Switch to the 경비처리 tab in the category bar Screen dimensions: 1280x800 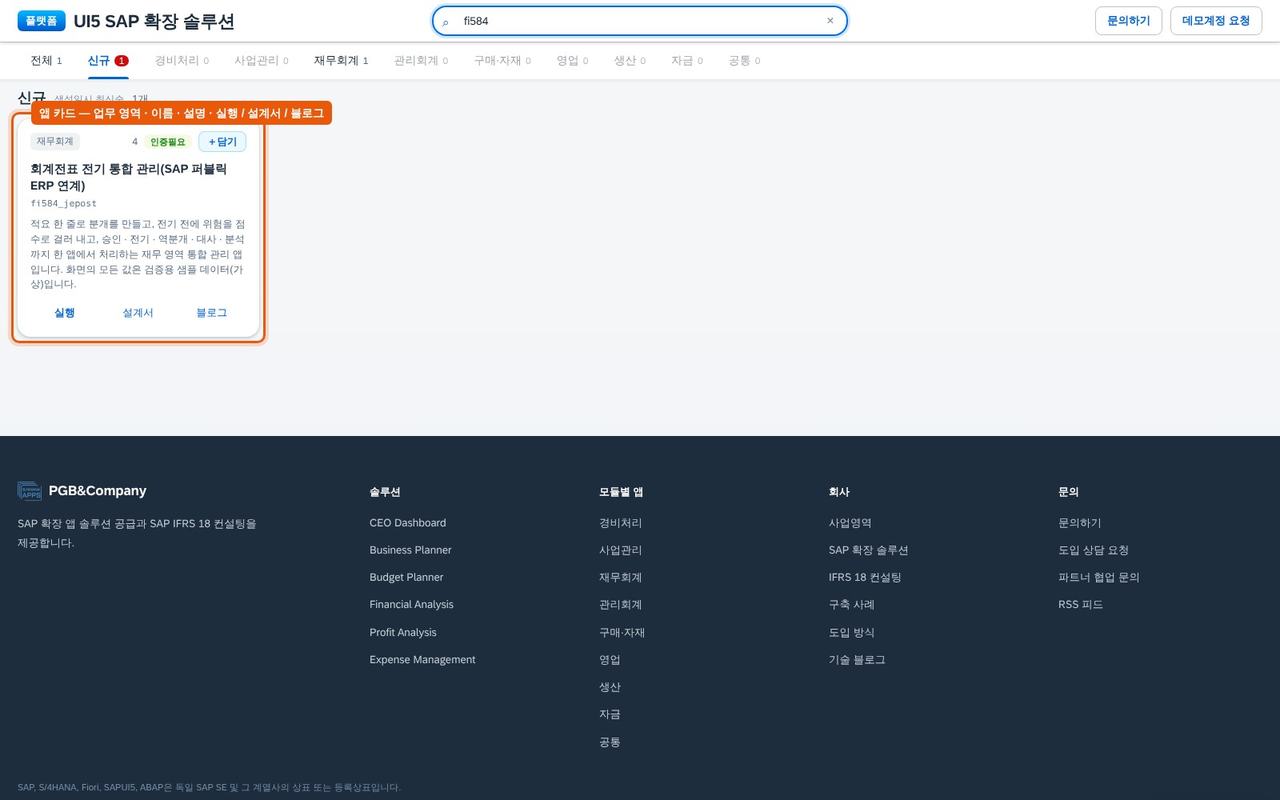pyautogui.click(x=182, y=61)
